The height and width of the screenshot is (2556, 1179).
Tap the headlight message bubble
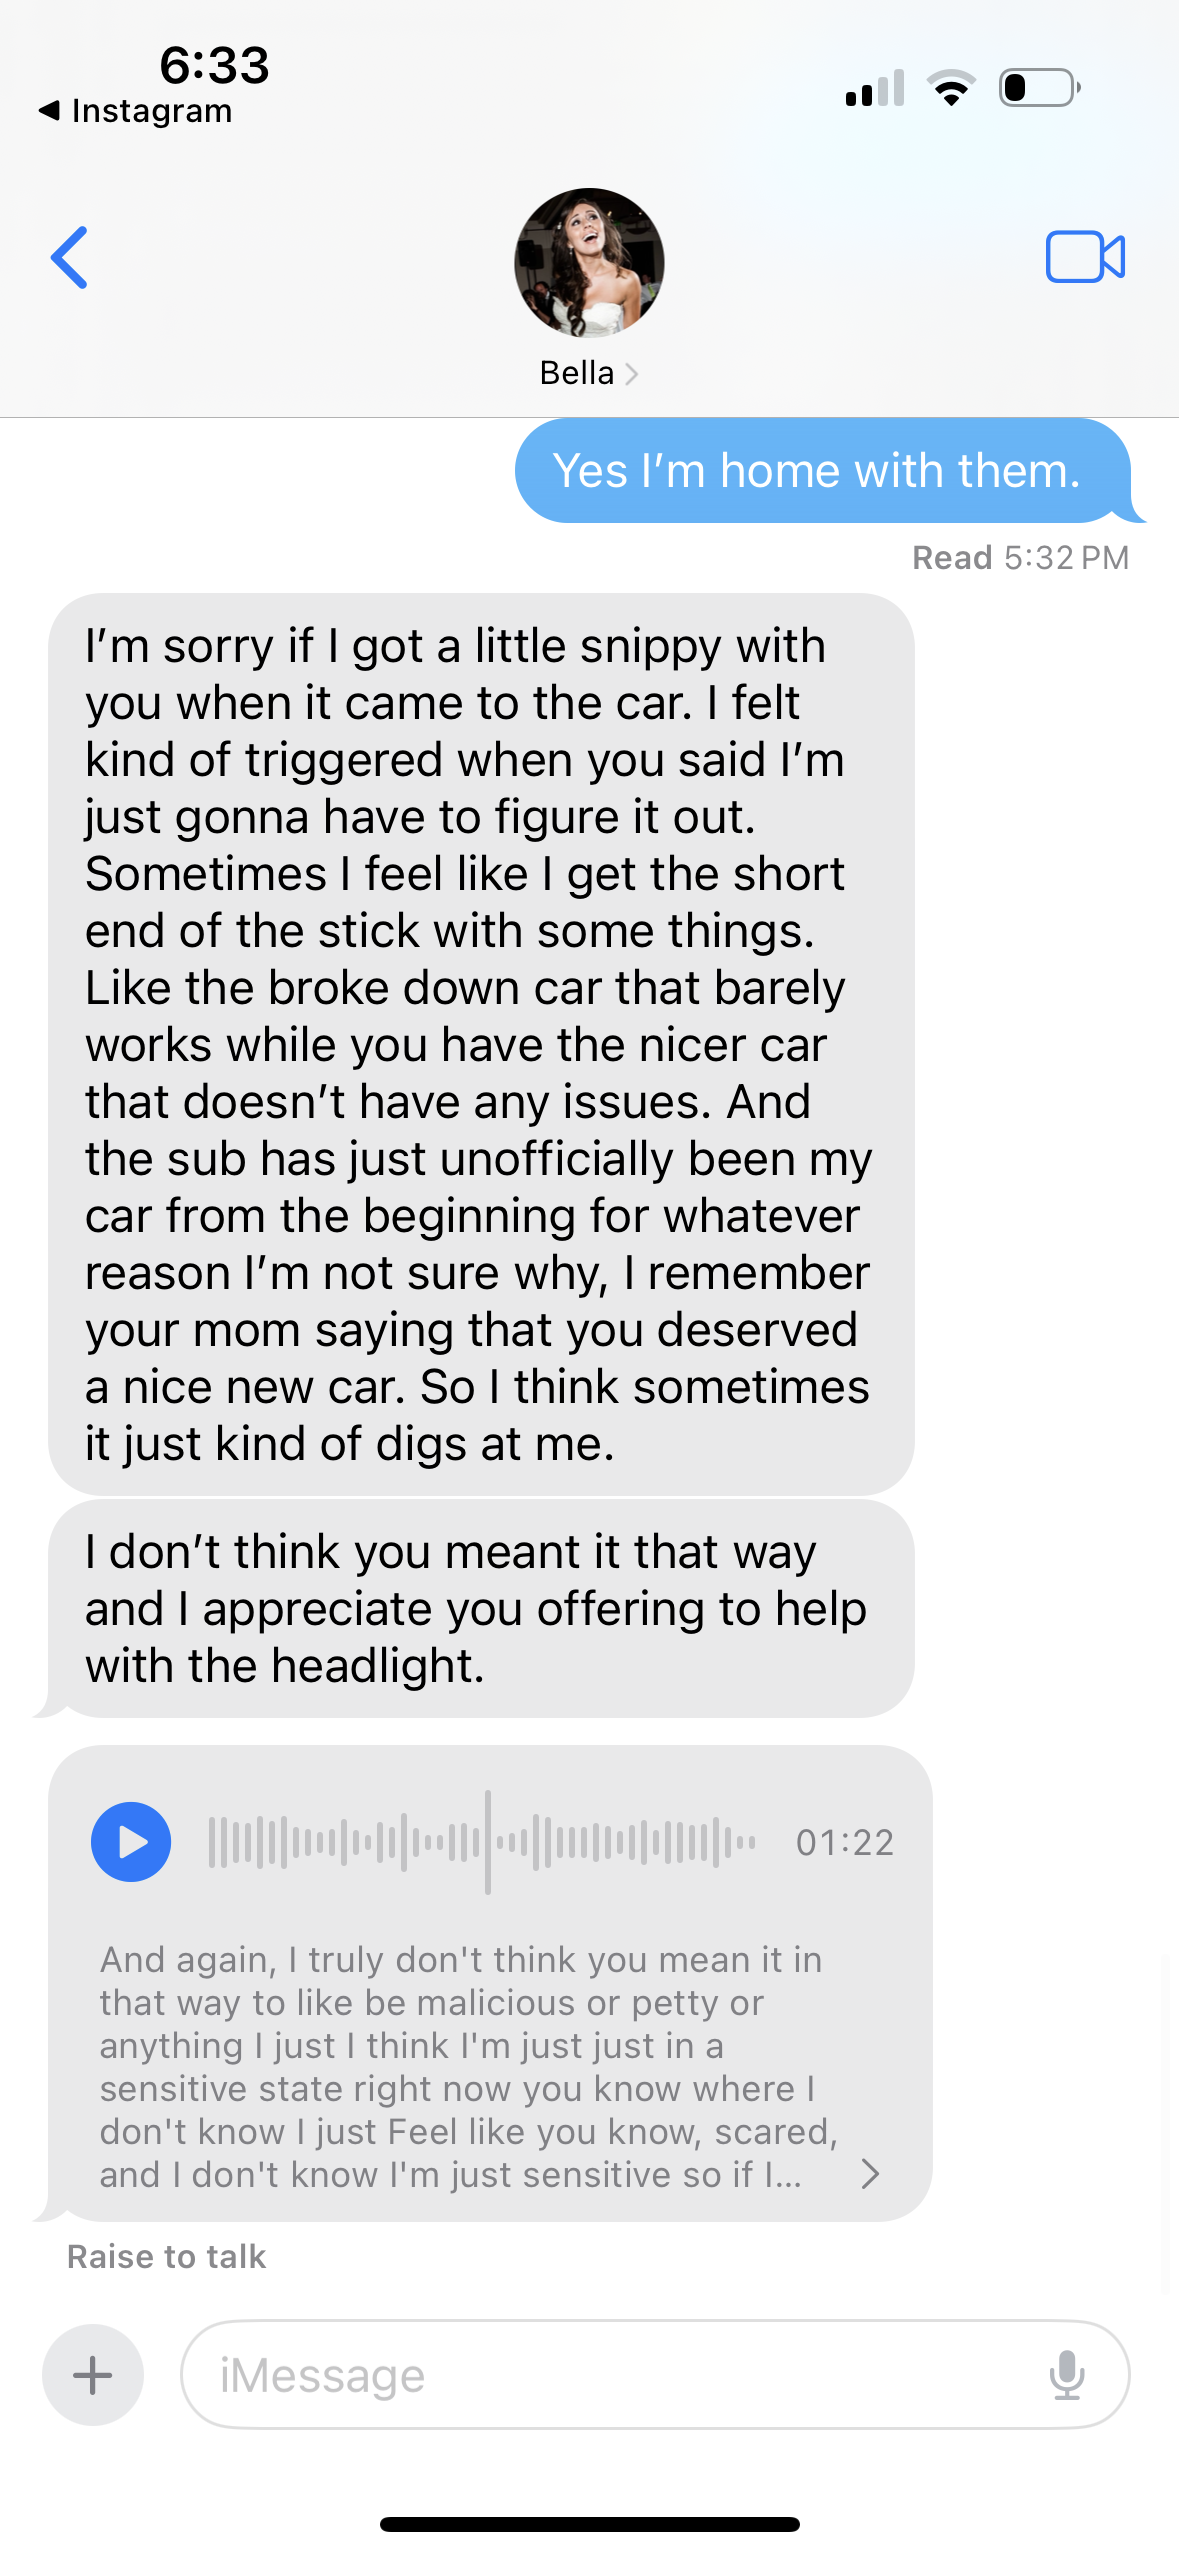[481, 1609]
